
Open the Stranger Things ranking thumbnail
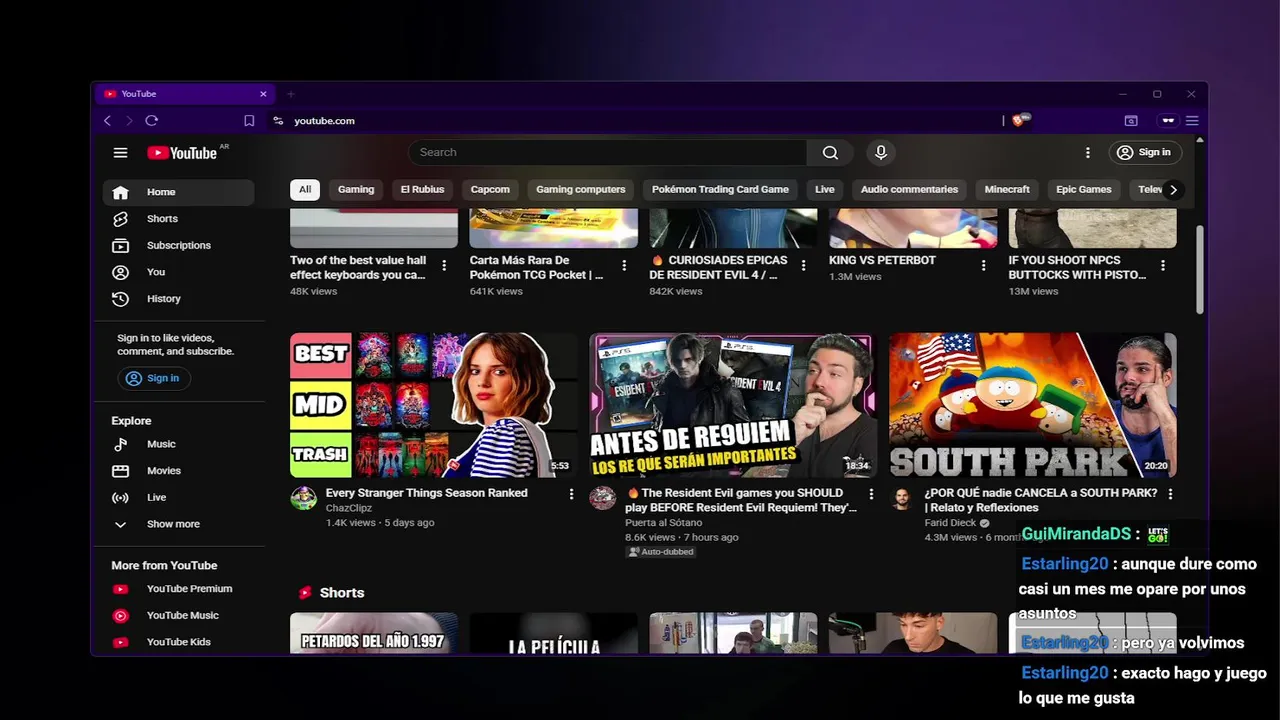[x=434, y=405]
